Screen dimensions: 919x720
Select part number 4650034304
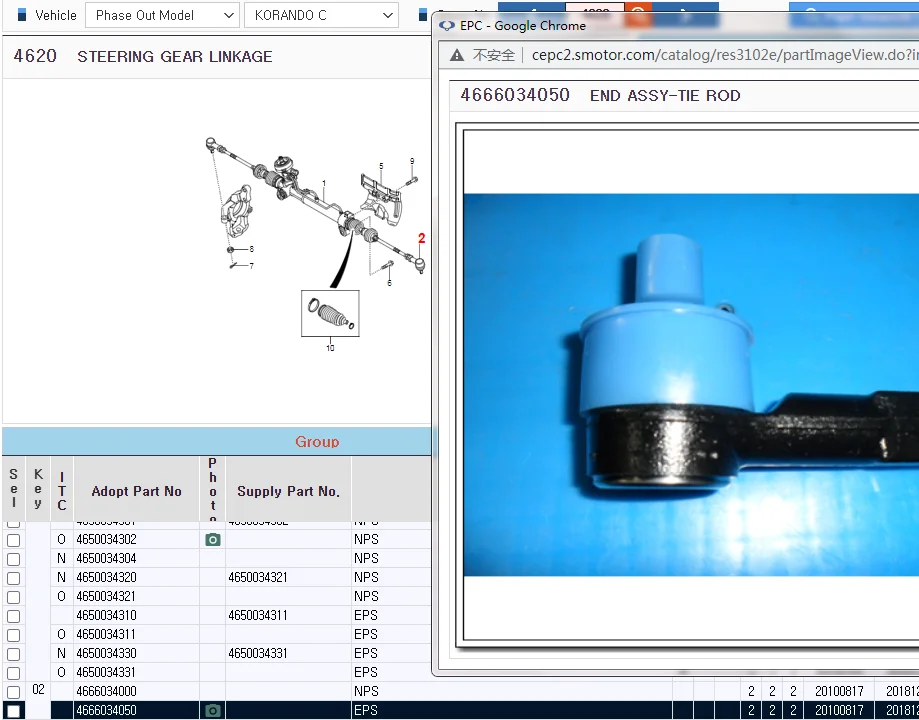click(x=106, y=558)
